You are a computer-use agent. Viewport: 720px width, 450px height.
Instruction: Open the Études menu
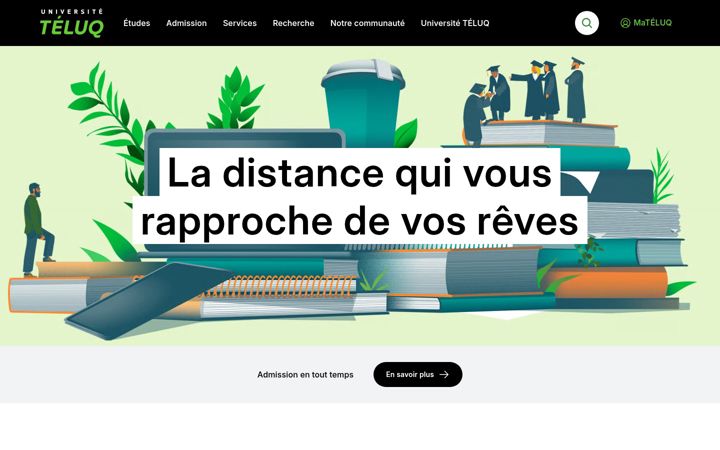(x=137, y=23)
